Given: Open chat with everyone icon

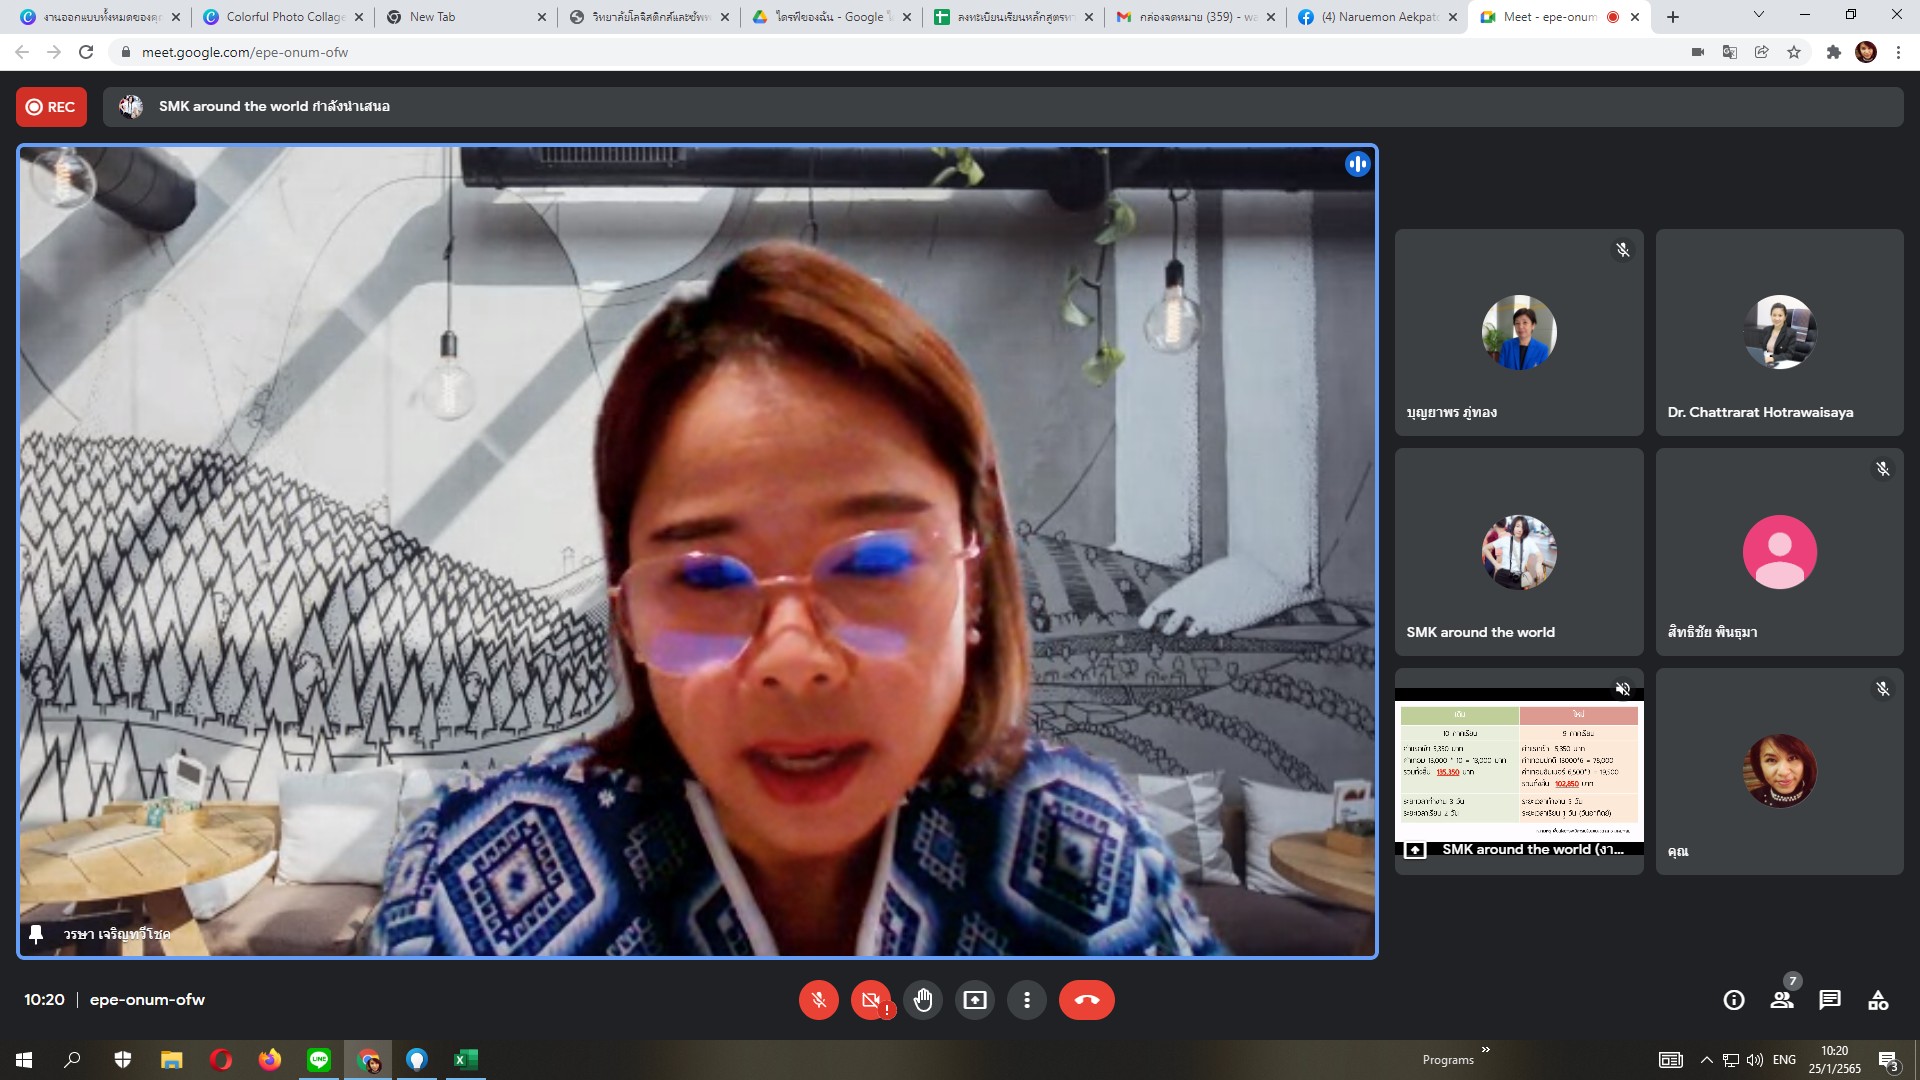Looking at the screenshot, I should pyautogui.click(x=1830, y=1000).
